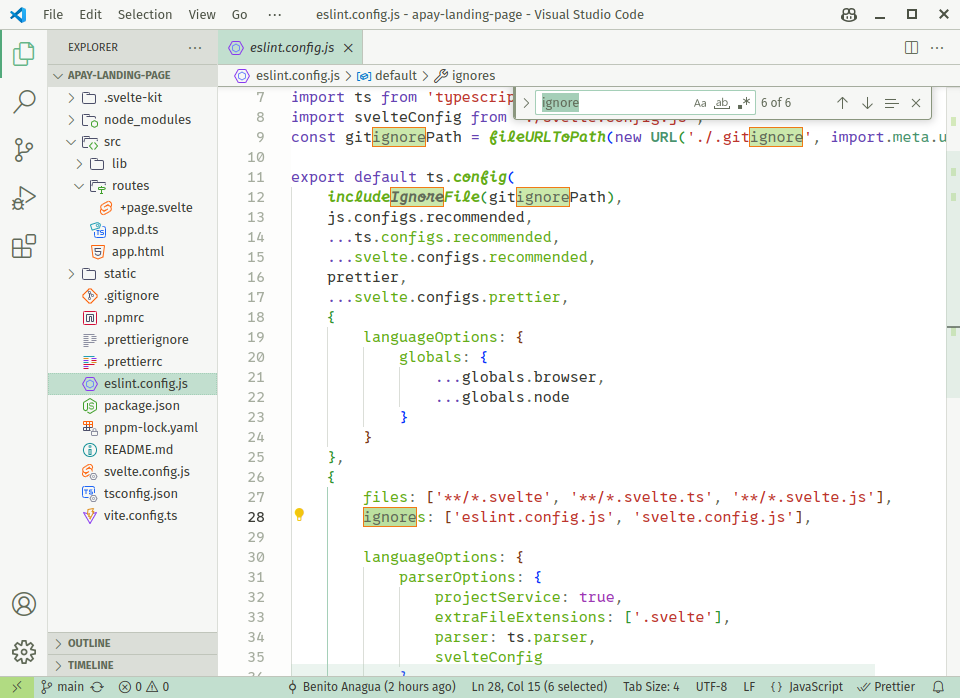Toggle Use Regular Expression in find

point(743,103)
